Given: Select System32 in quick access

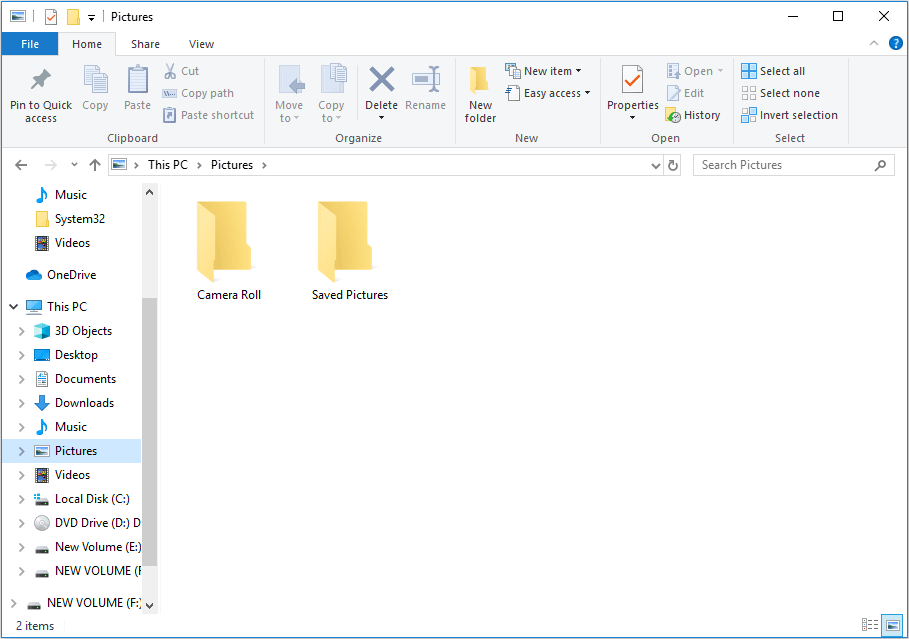Looking at the screenshot, I should [79, 219].
